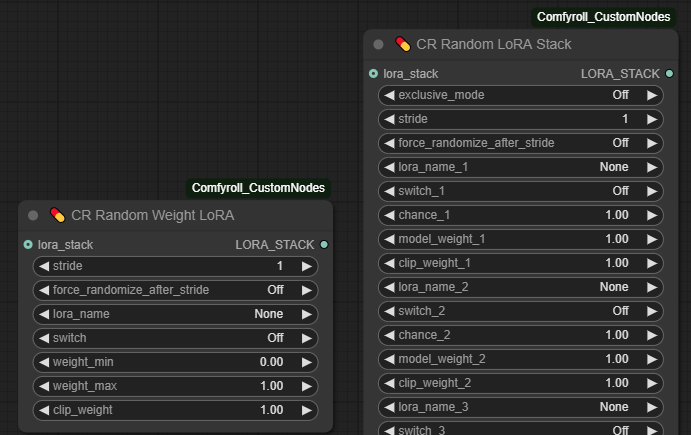Select next option for lora_name_3
Image resolution: width=691 pixels, height=435 pixels.
652,407
